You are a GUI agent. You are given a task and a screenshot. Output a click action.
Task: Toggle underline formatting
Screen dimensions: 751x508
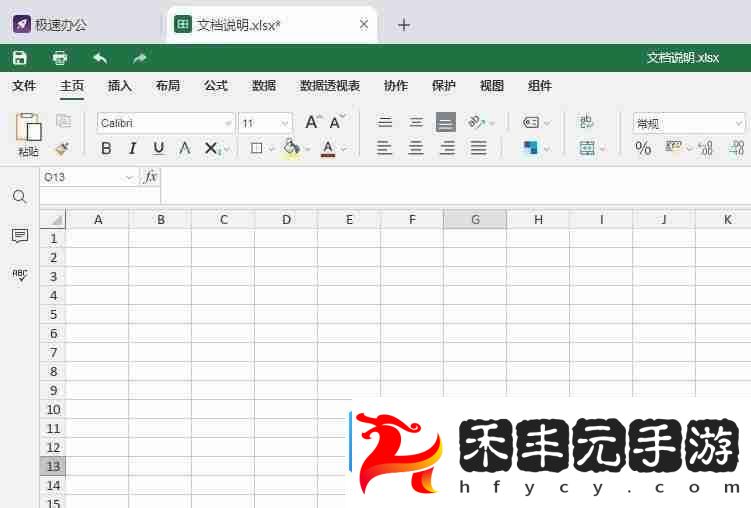159,148
